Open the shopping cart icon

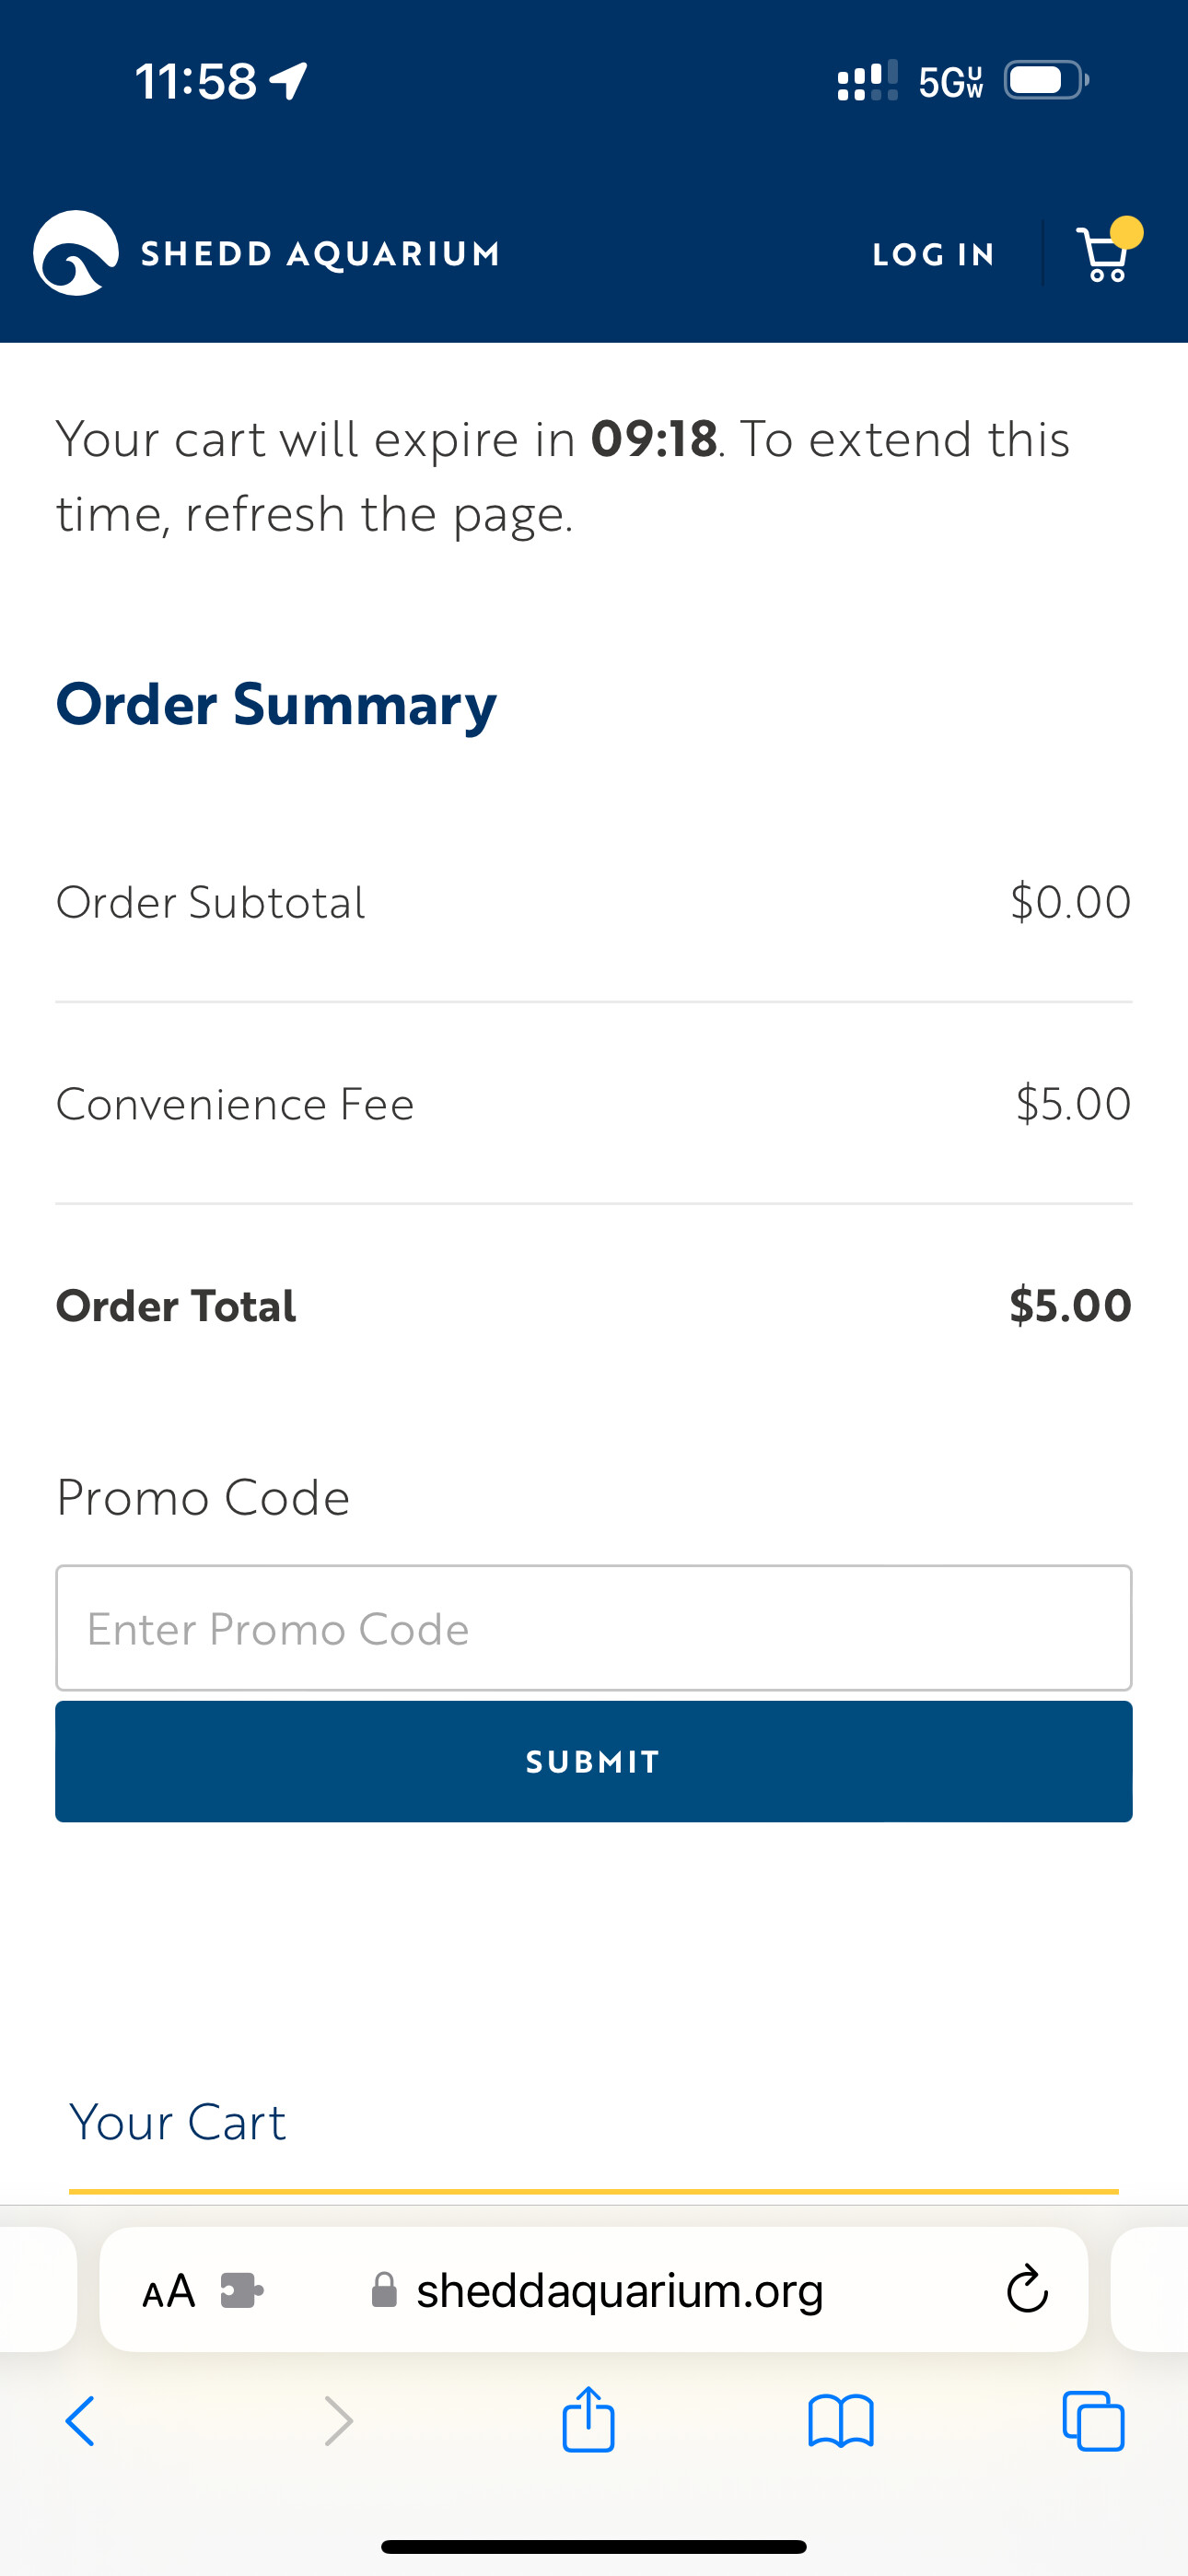coord(1103,254)
